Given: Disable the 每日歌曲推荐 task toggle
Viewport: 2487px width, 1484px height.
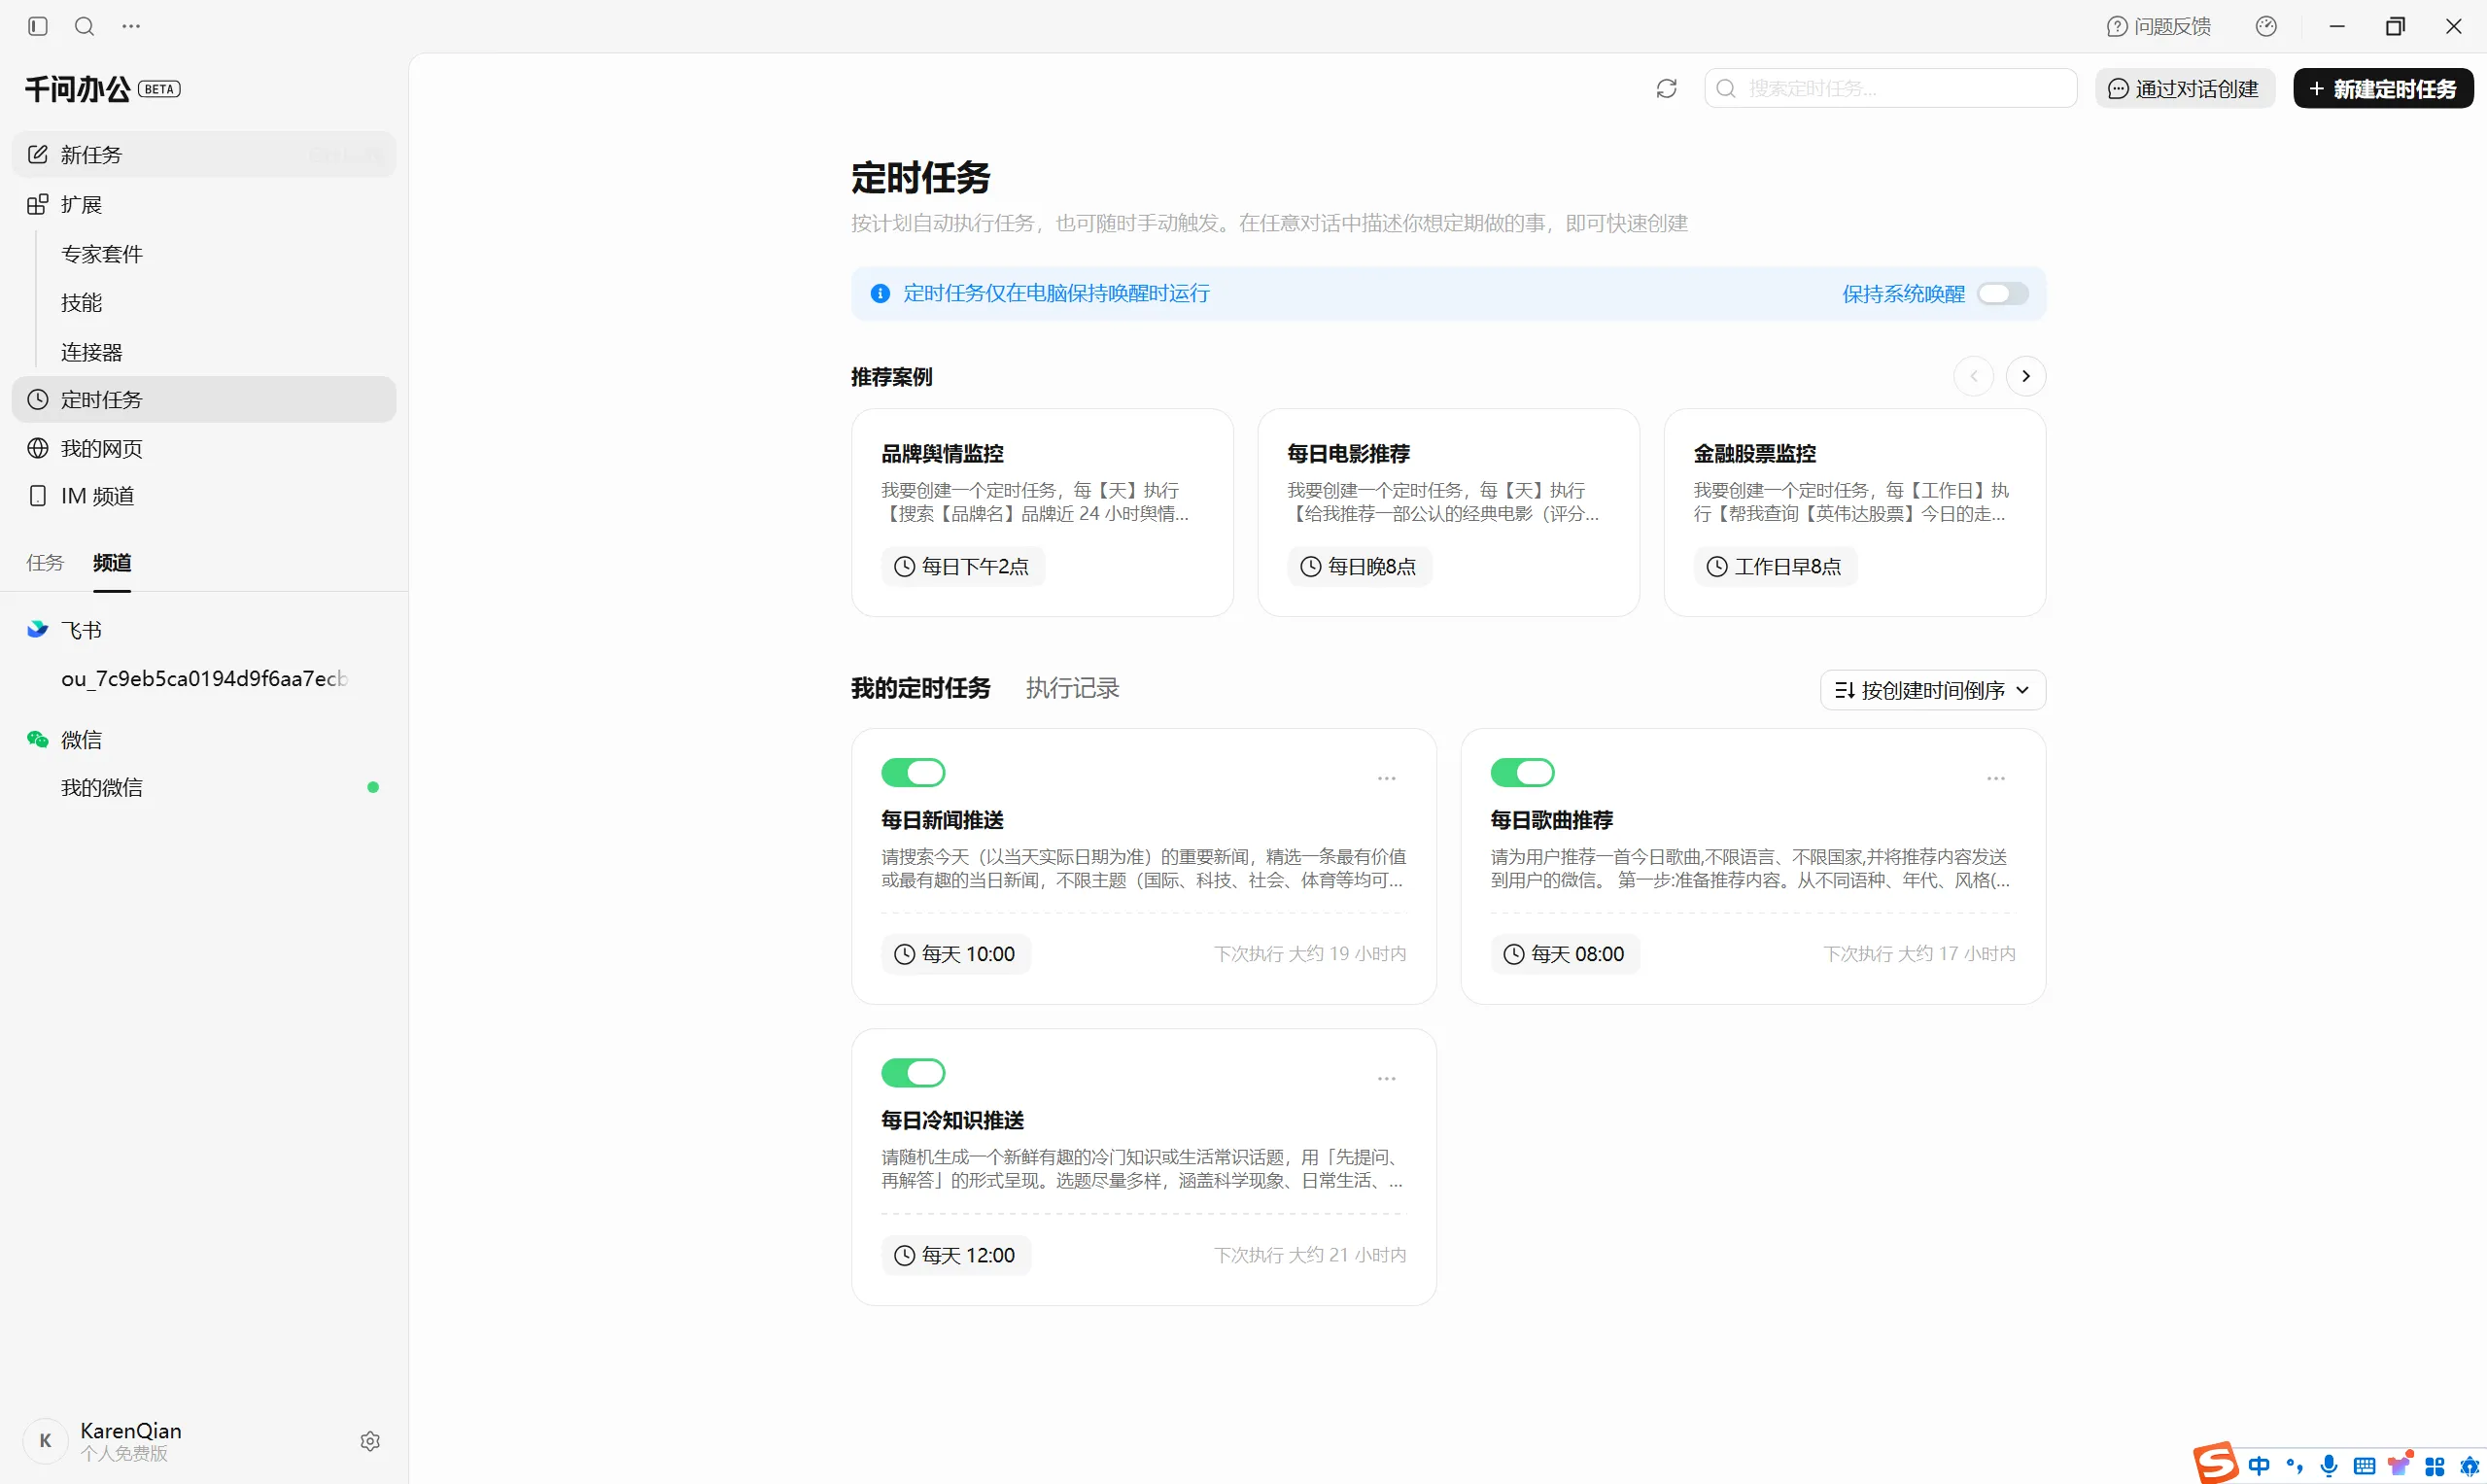Looking at the screenshot, I should tap(1522, 772).
